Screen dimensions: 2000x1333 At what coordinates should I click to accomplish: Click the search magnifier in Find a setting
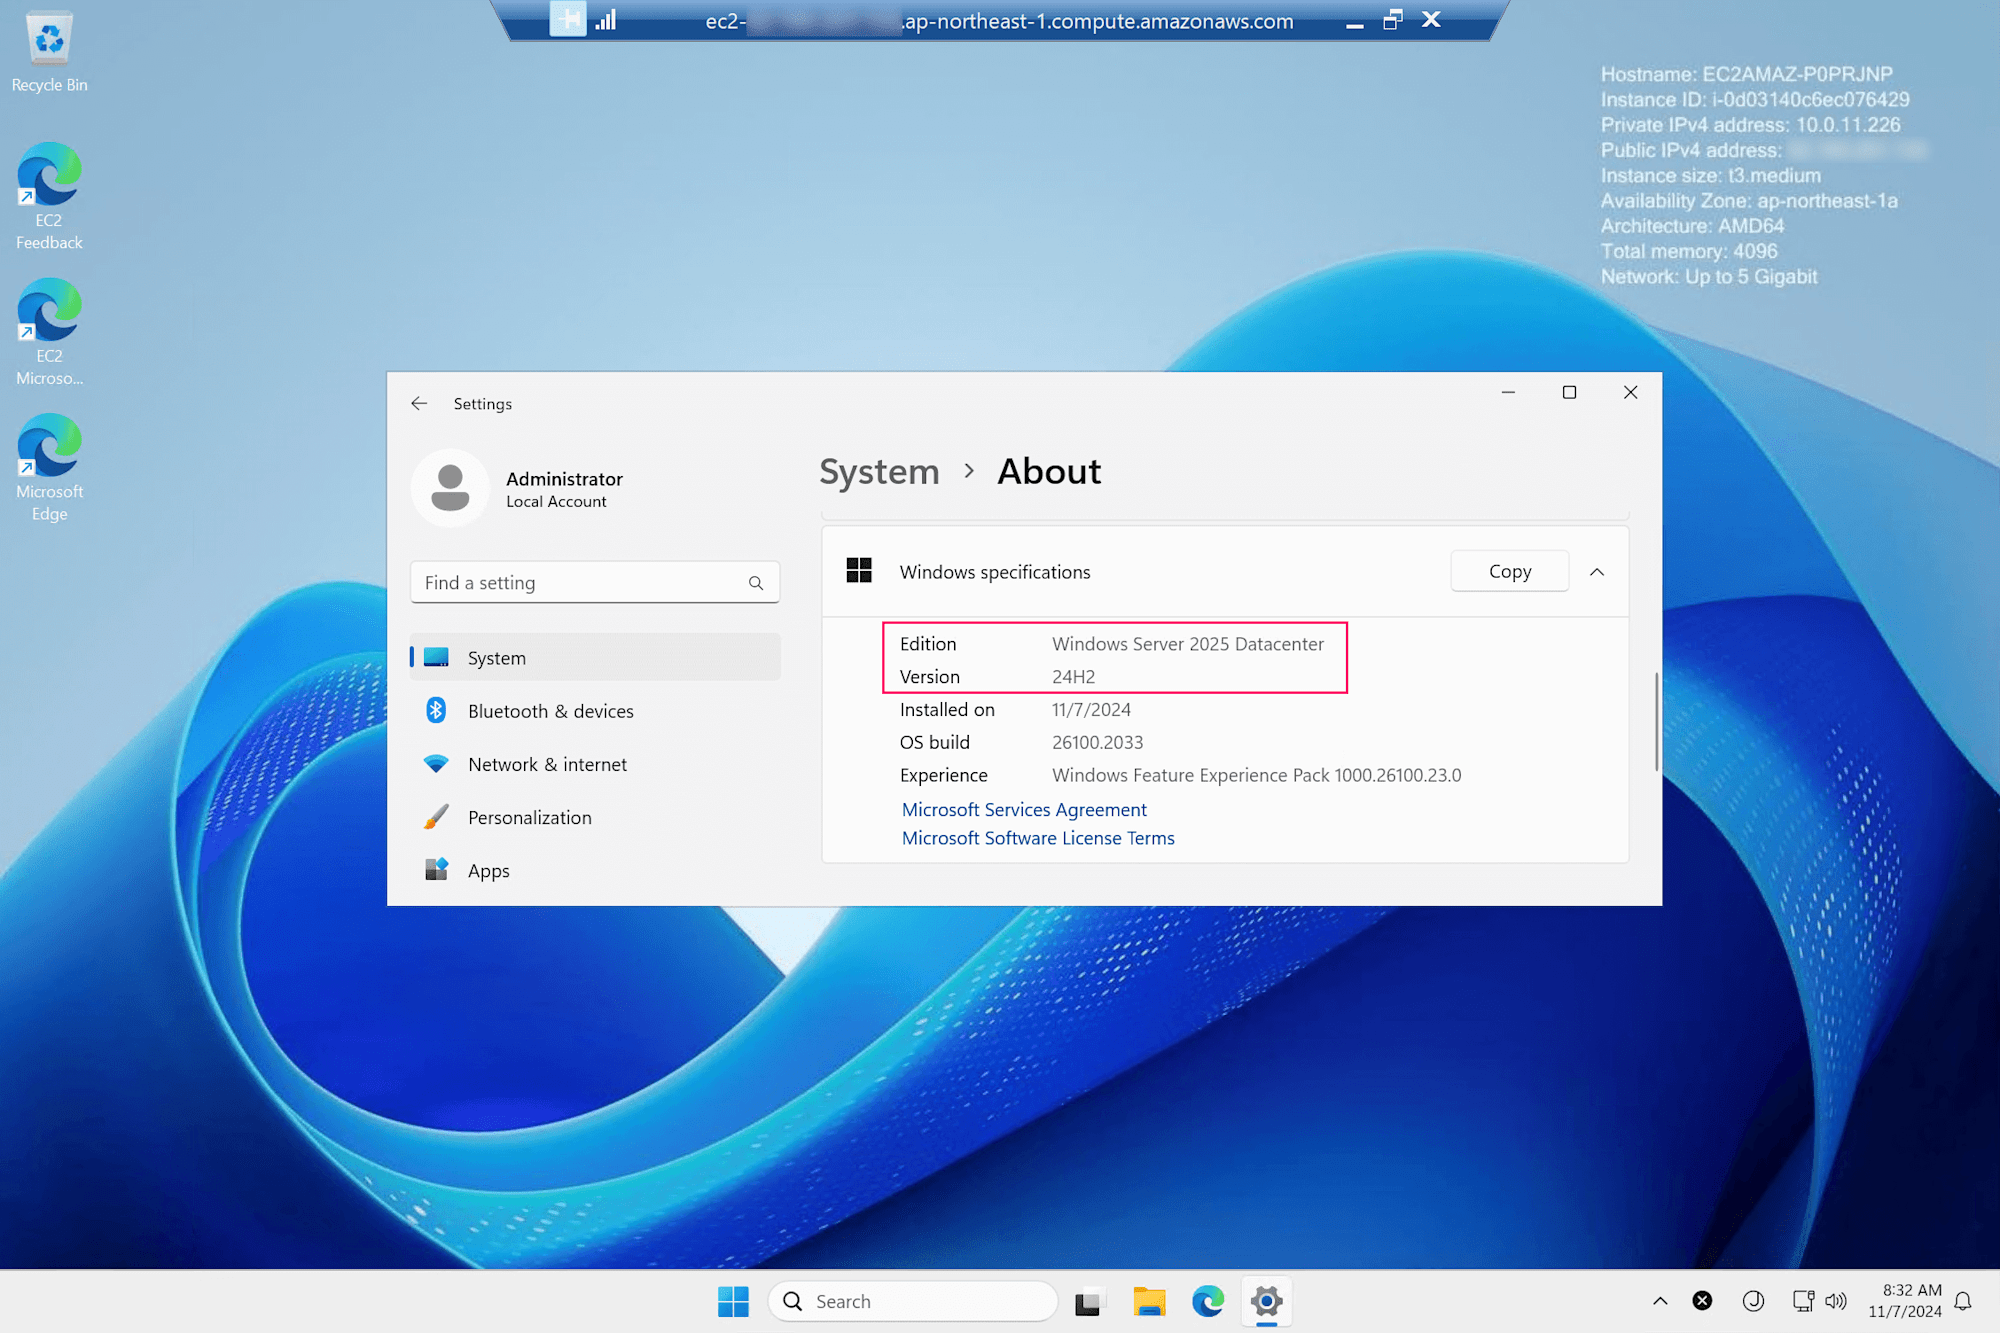[756, 583]
